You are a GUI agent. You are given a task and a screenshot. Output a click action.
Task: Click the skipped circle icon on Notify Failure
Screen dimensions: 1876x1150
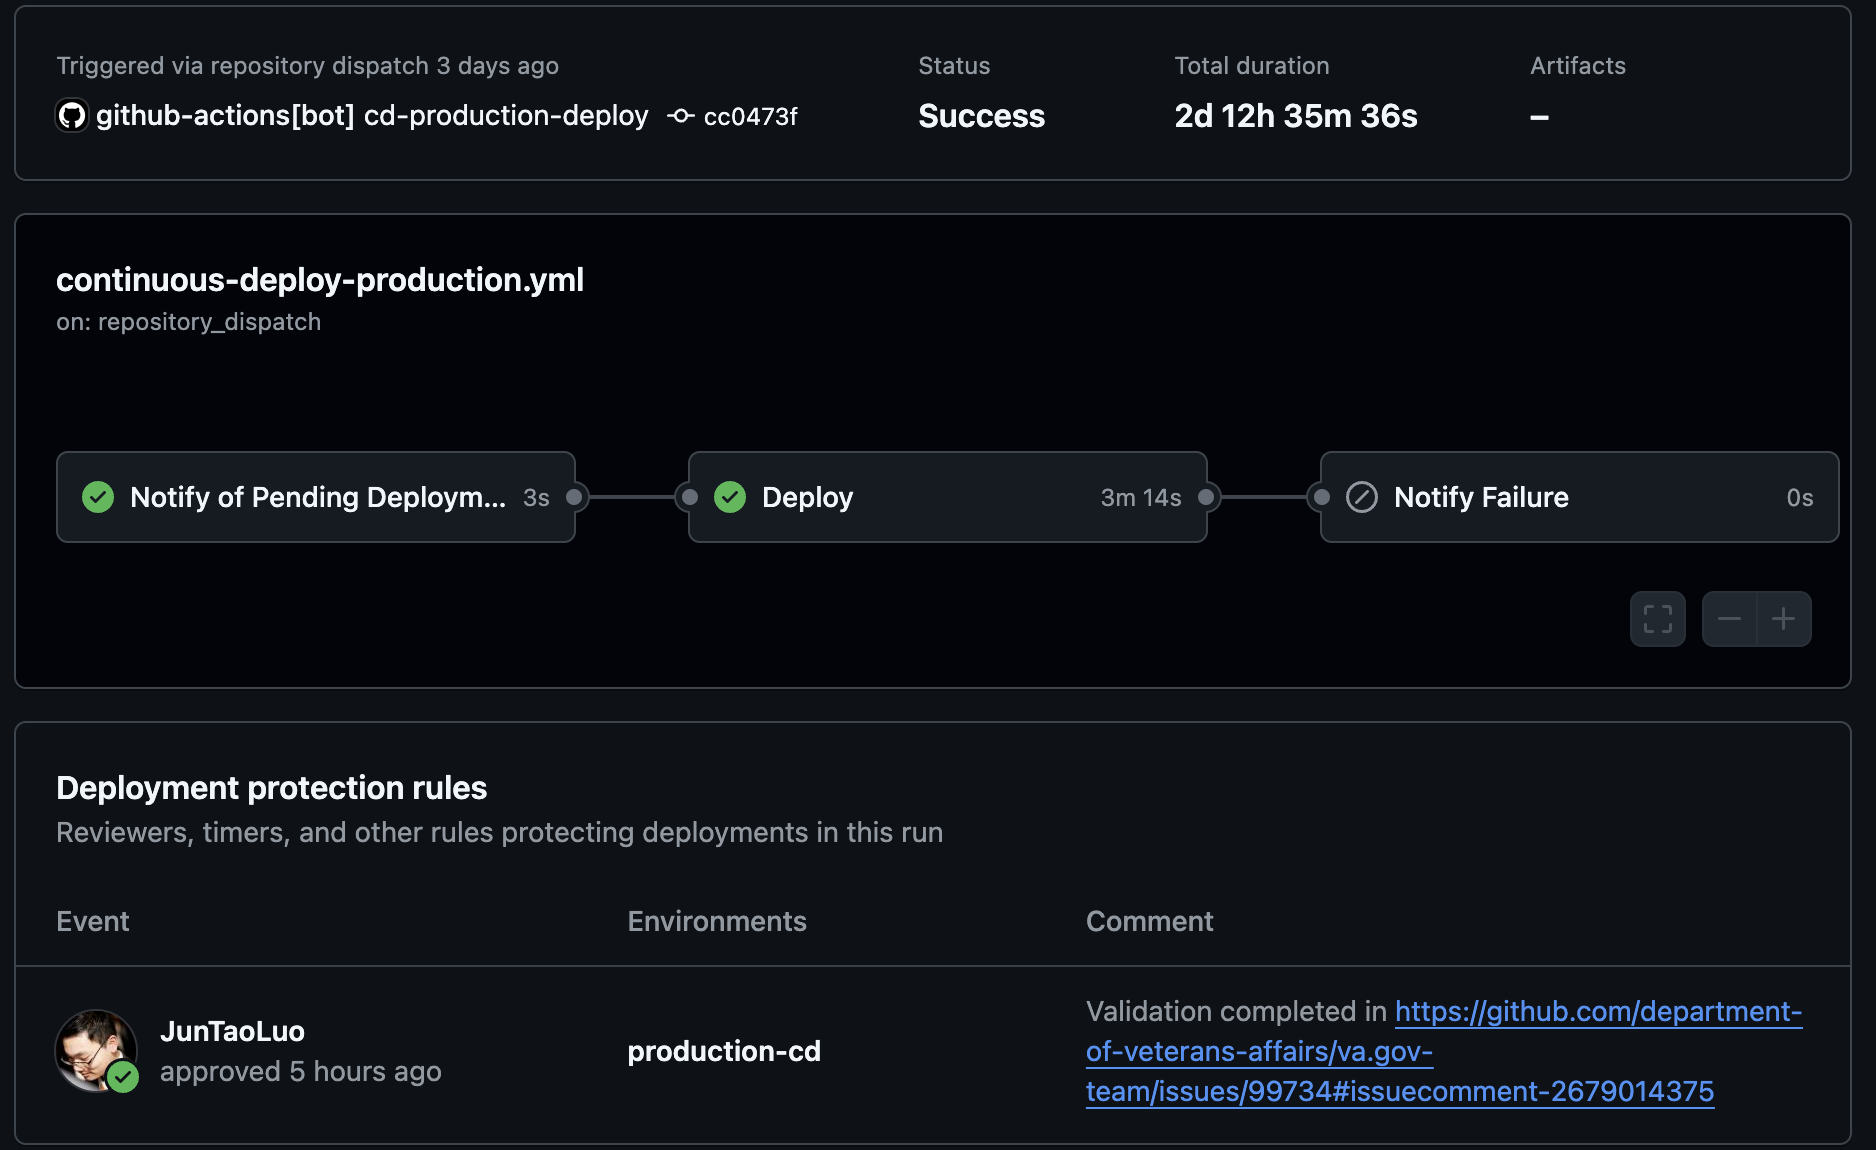(x=1361, y=497)
